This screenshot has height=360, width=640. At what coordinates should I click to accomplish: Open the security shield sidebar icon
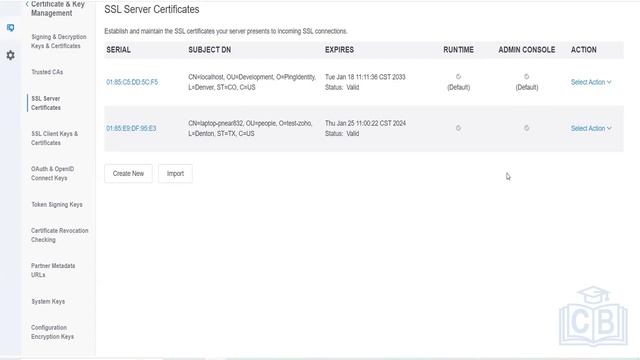[11, 28]
